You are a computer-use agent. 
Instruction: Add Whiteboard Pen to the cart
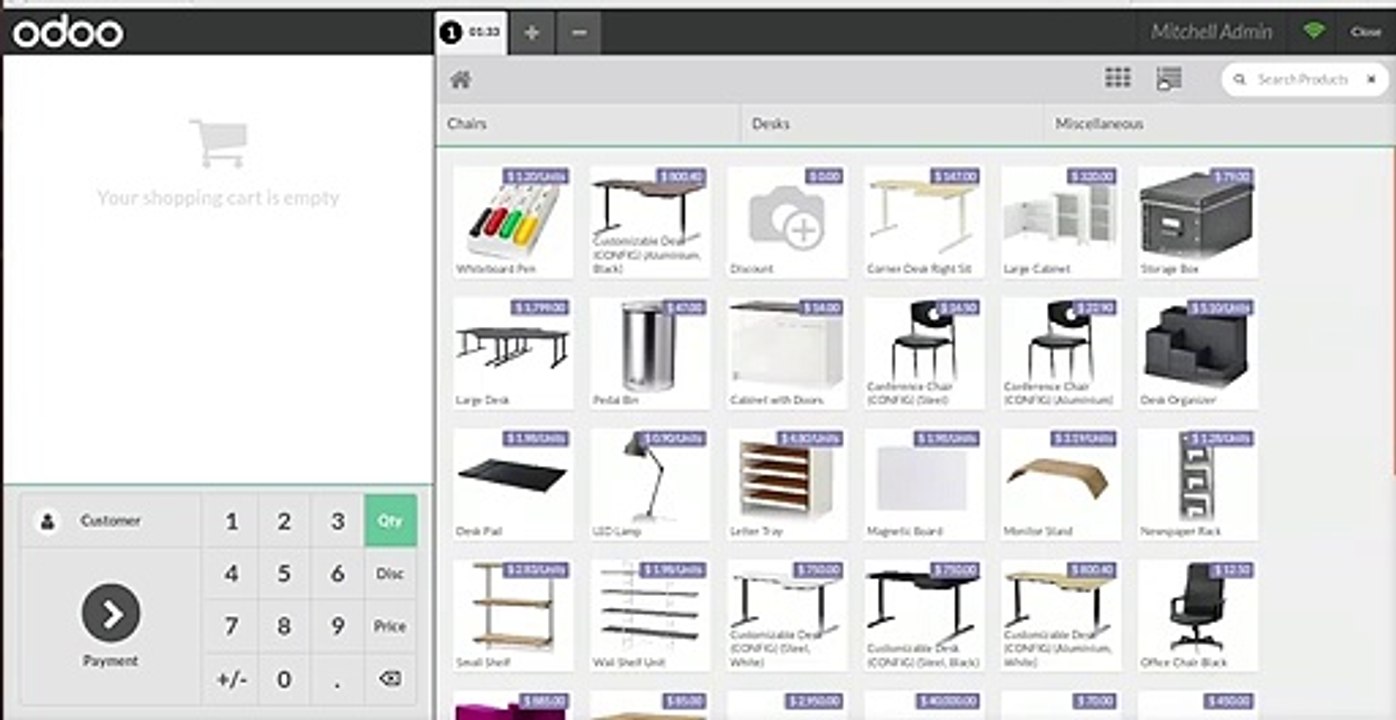point(513,222)
